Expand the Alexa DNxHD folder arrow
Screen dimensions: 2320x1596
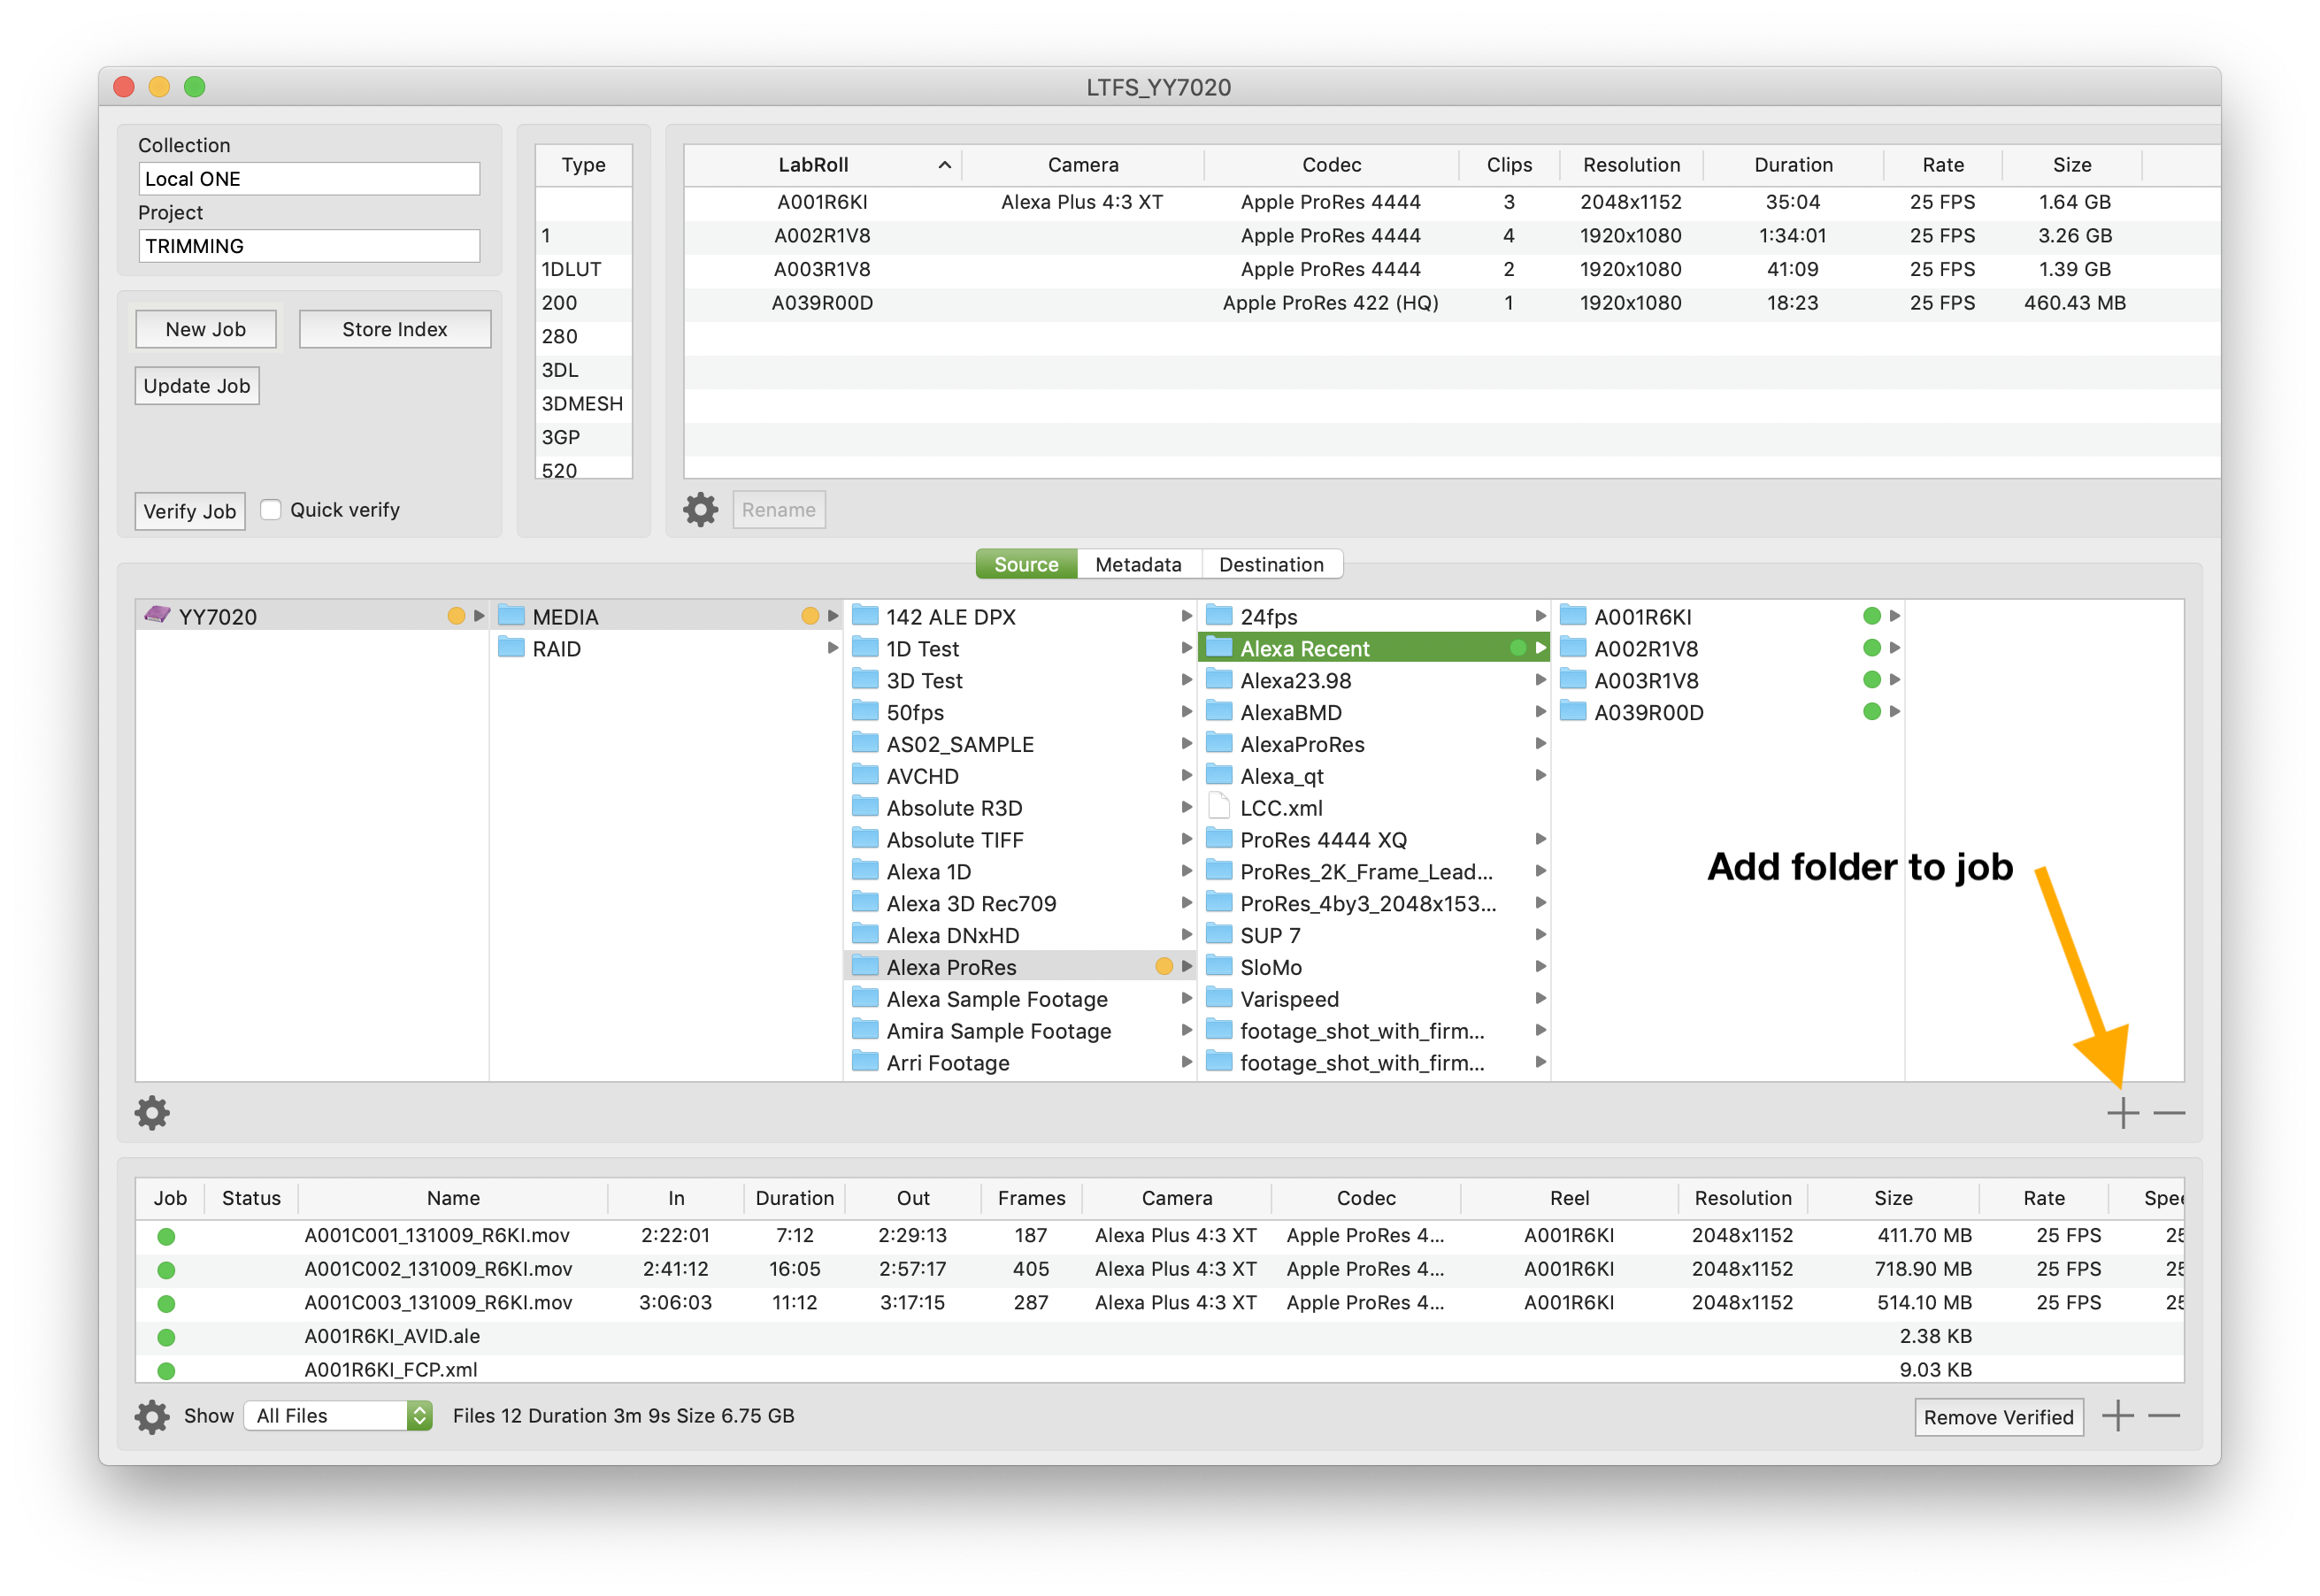[1186, 934]
